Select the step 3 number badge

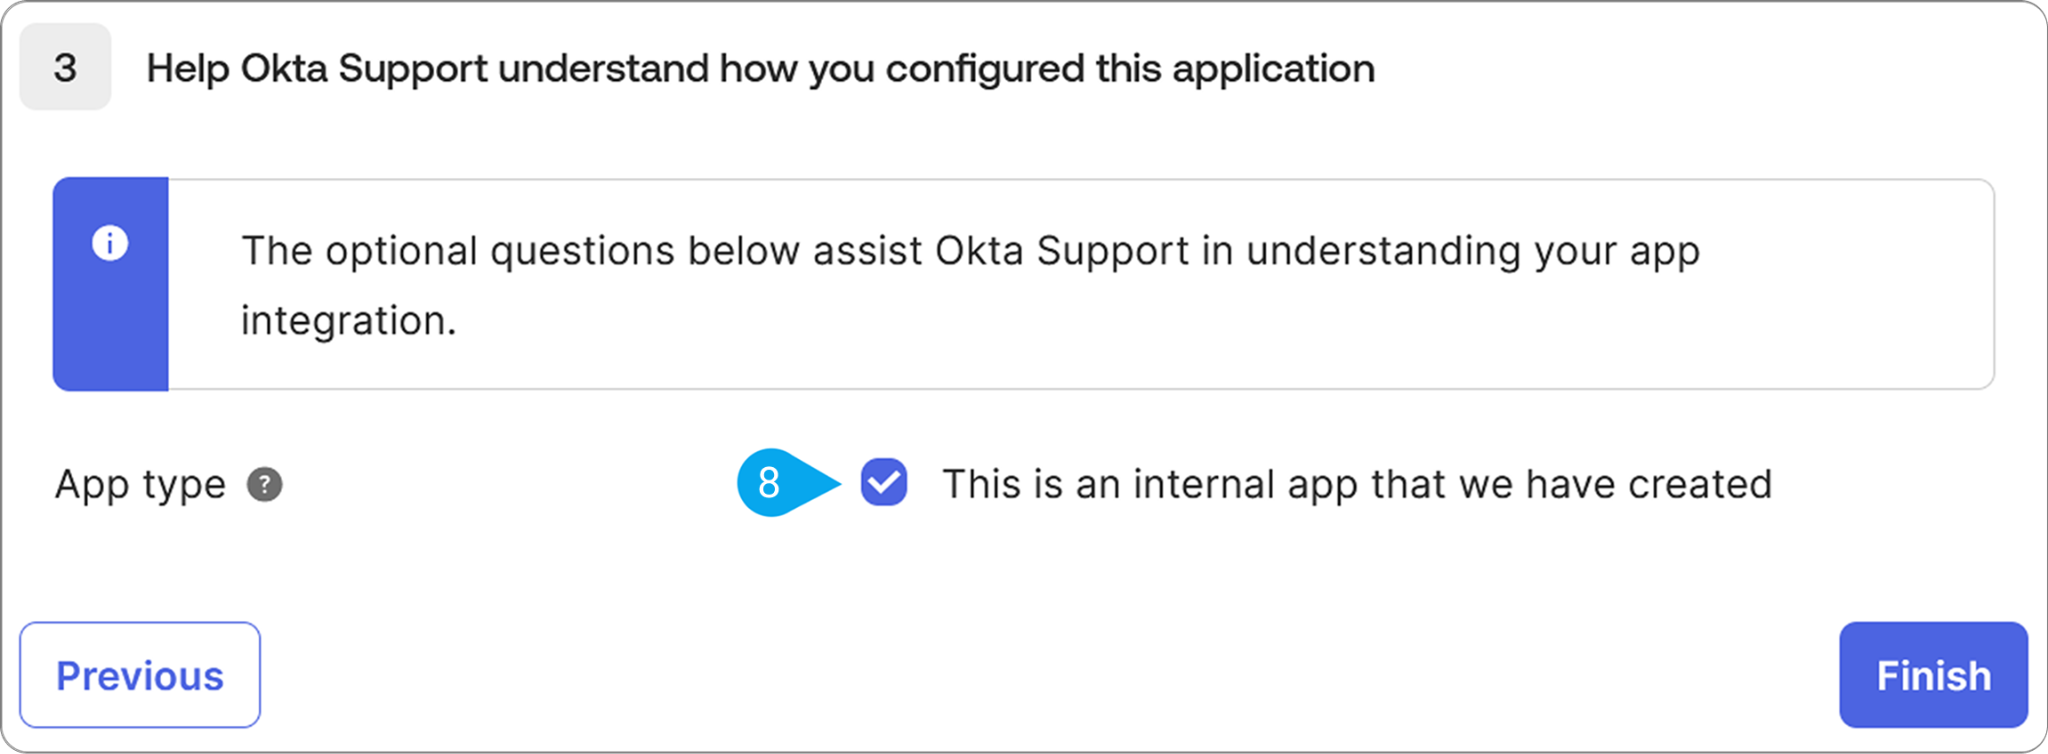click(65, 68)
